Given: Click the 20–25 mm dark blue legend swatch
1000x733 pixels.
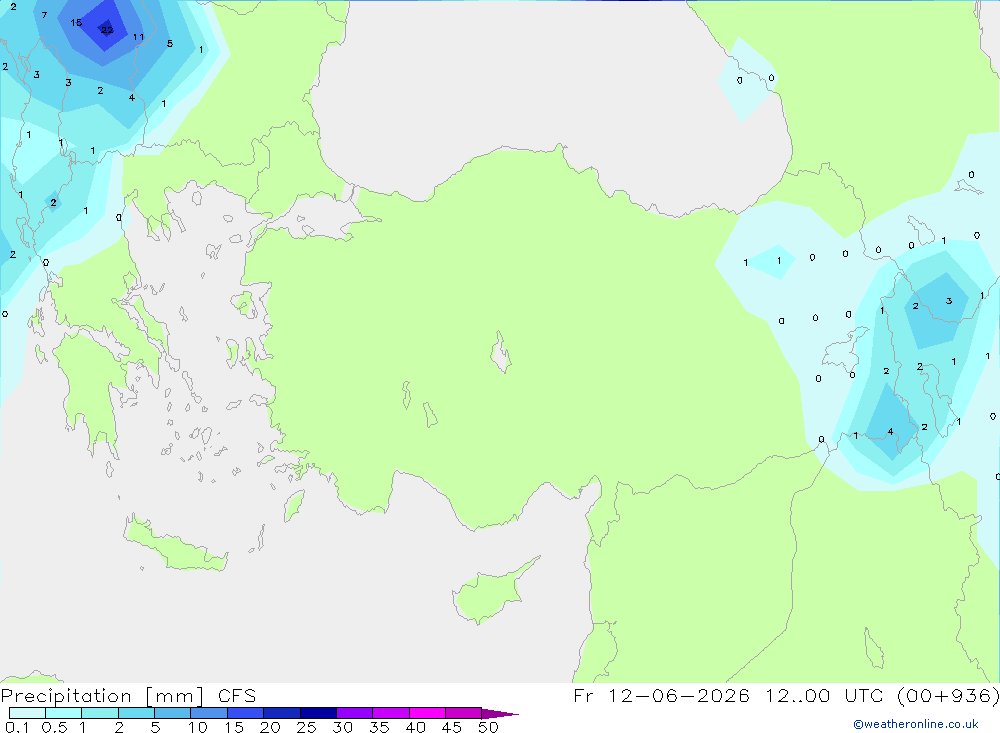Looking at the screenshot, I should (281, 713).
